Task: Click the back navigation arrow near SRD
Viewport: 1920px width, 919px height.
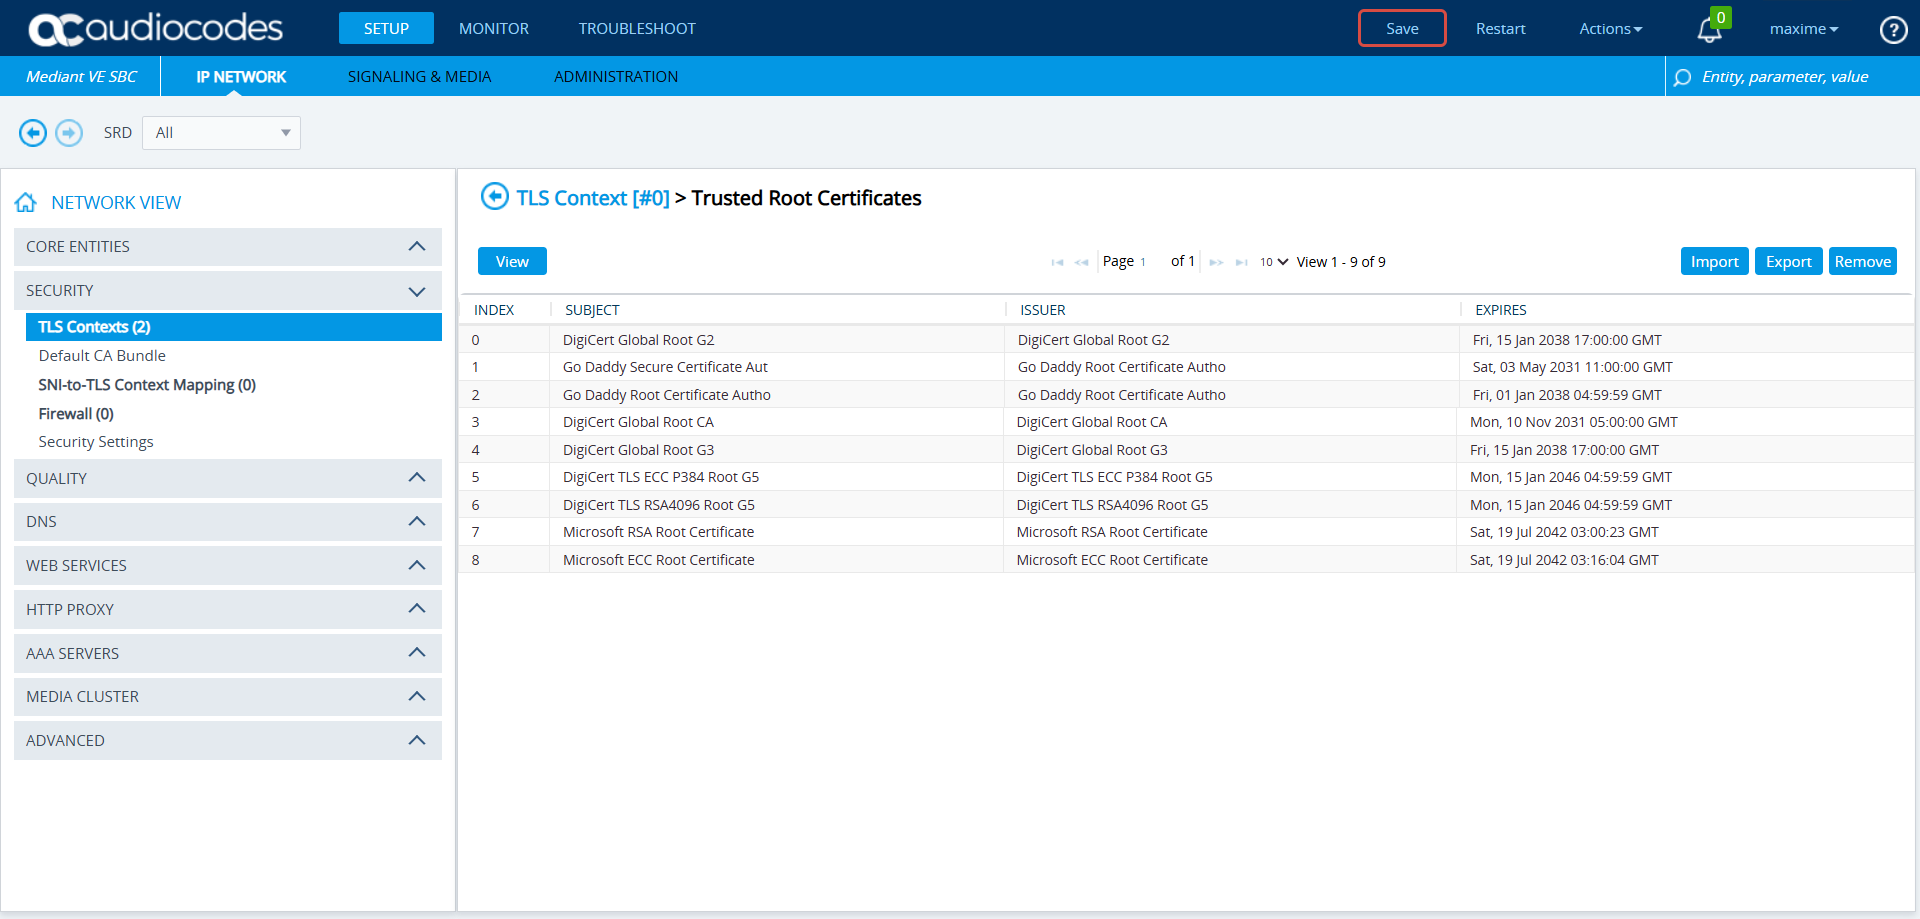Action: tap(33, 133)
